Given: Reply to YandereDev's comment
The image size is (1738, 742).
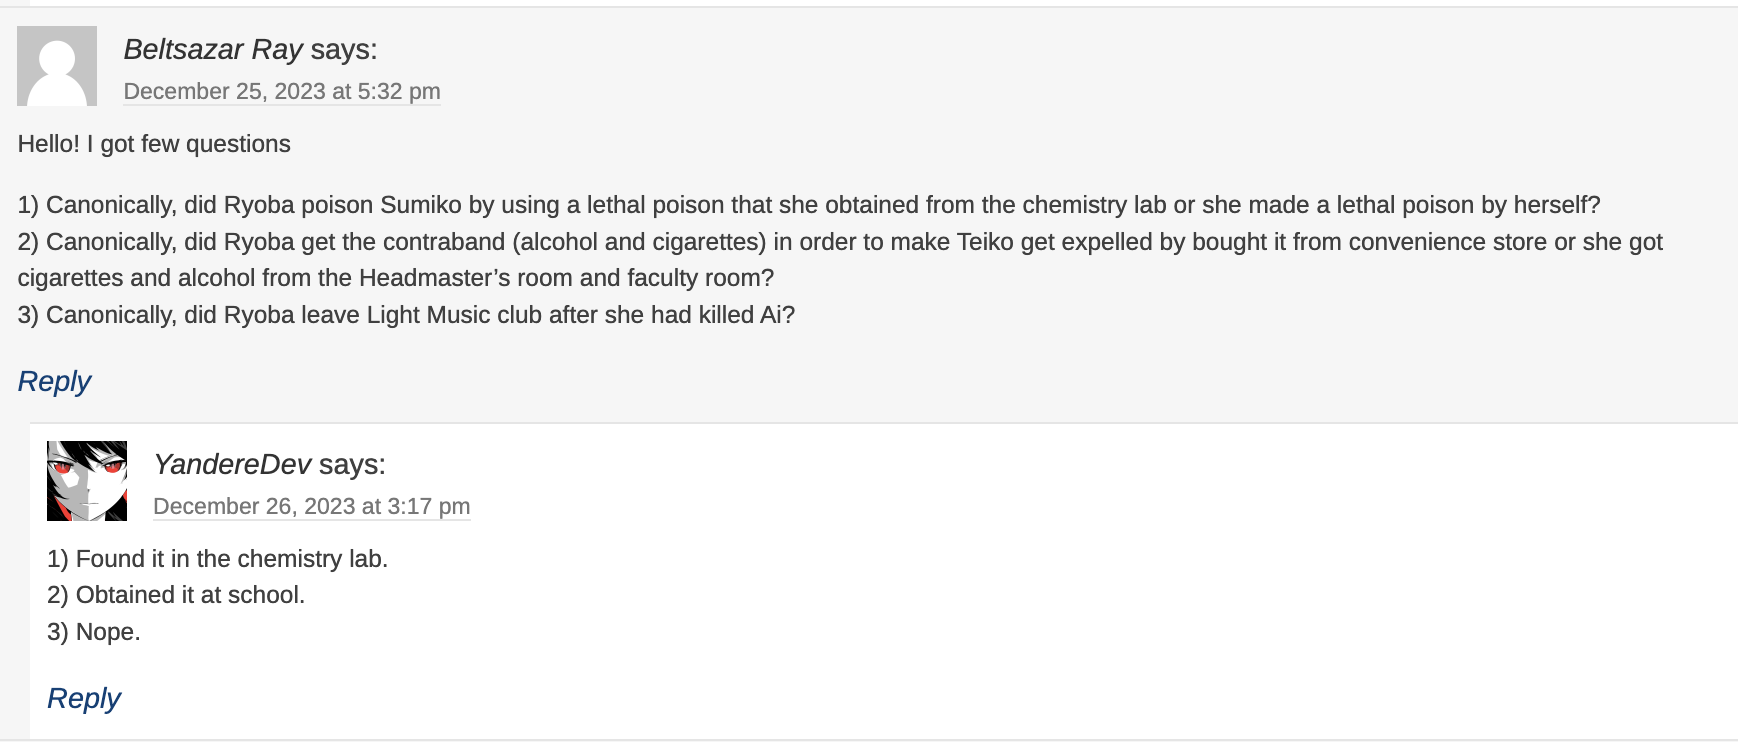Looking at the screenshot, I should 84,698.
